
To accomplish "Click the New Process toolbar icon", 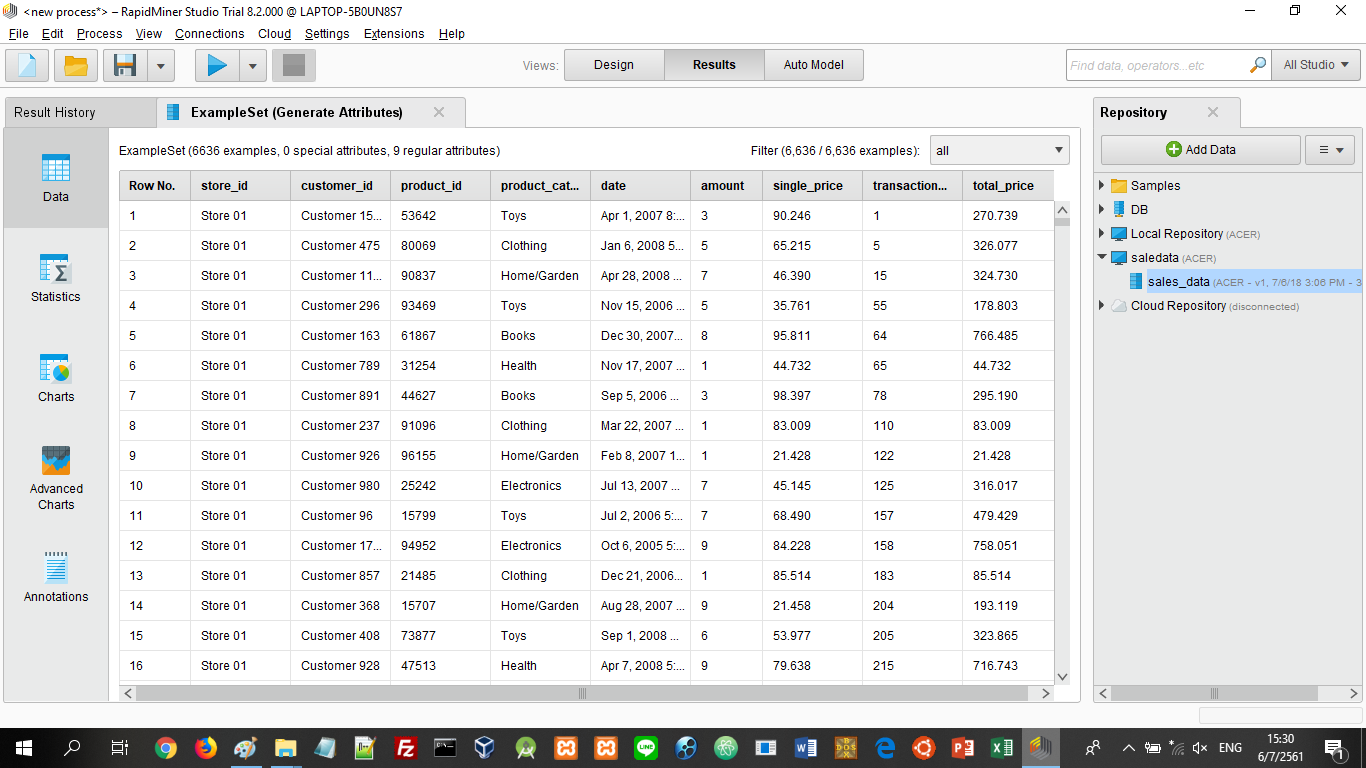I will click(x=27, y=66).
